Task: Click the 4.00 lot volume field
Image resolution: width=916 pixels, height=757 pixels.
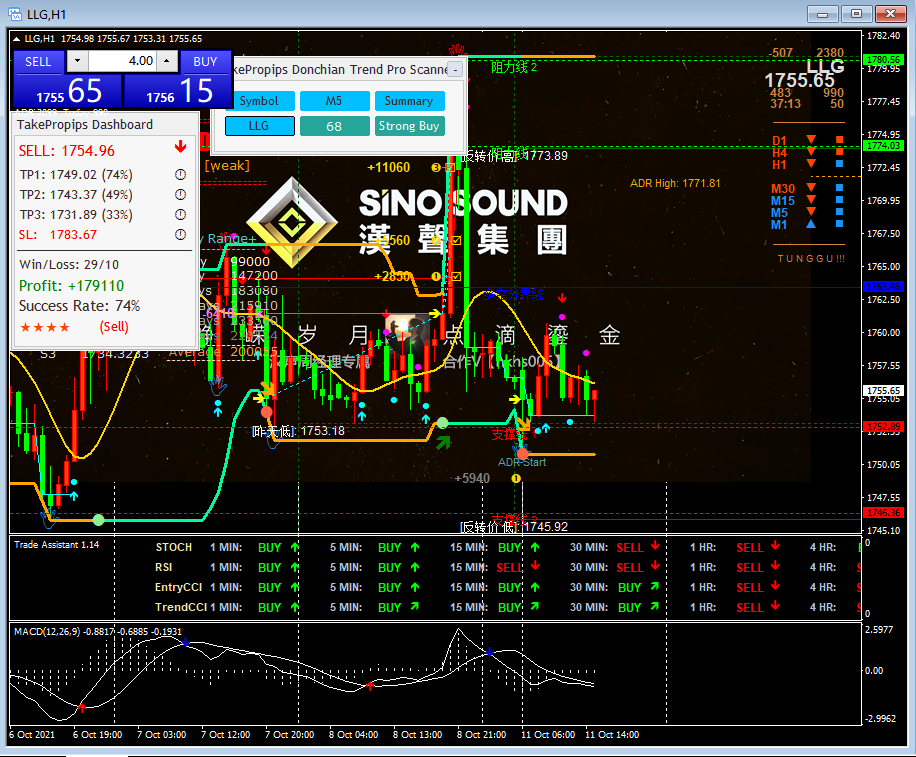Action: (x=122, y=61)
